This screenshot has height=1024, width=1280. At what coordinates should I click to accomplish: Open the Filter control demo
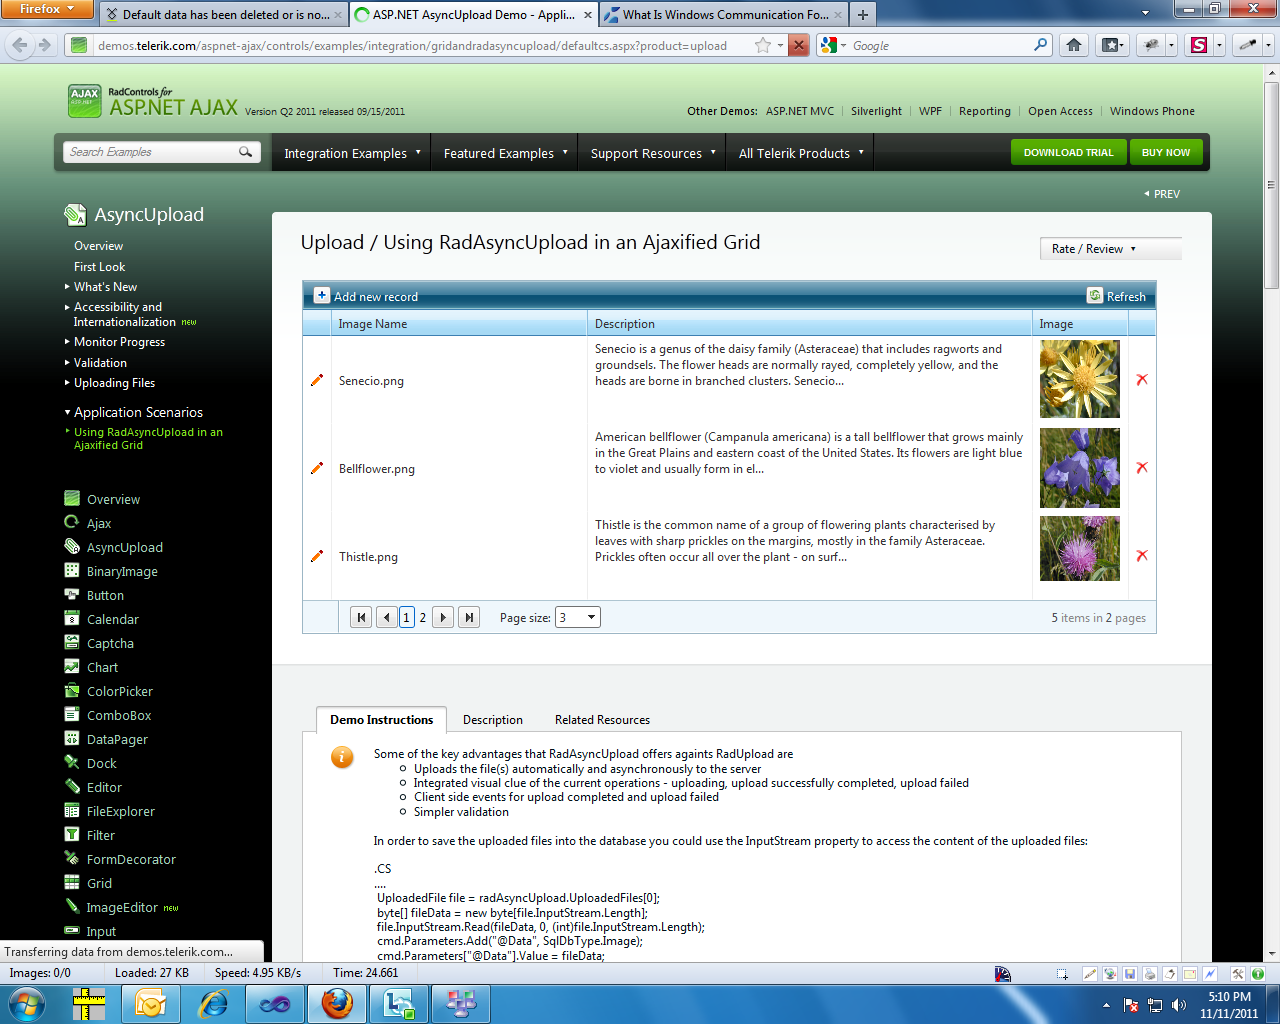coord(100,835)
